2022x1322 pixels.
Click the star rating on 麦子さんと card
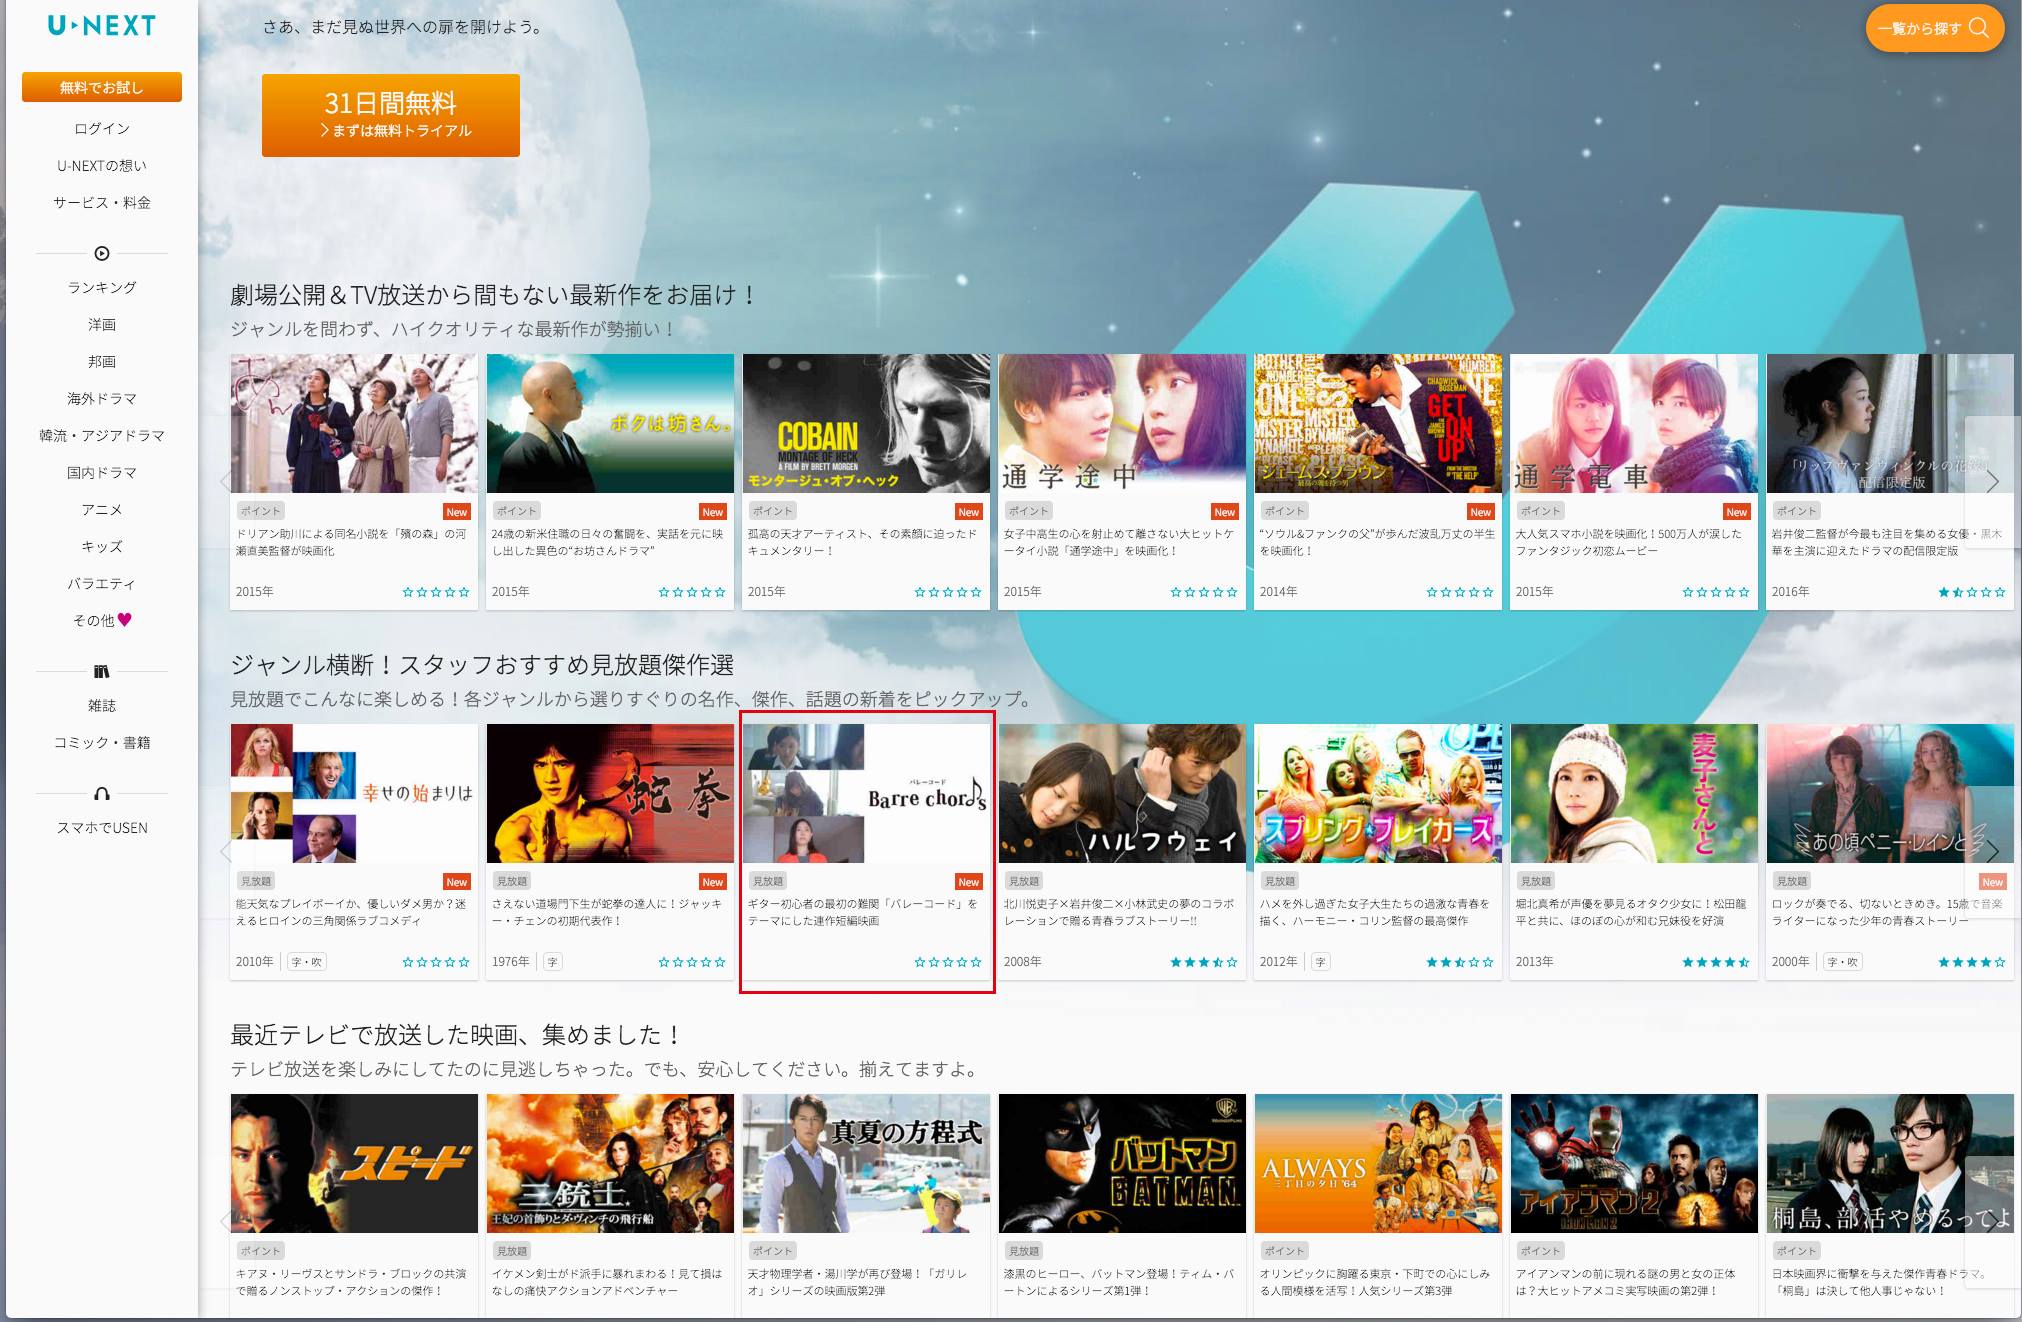coord(1716,962)
